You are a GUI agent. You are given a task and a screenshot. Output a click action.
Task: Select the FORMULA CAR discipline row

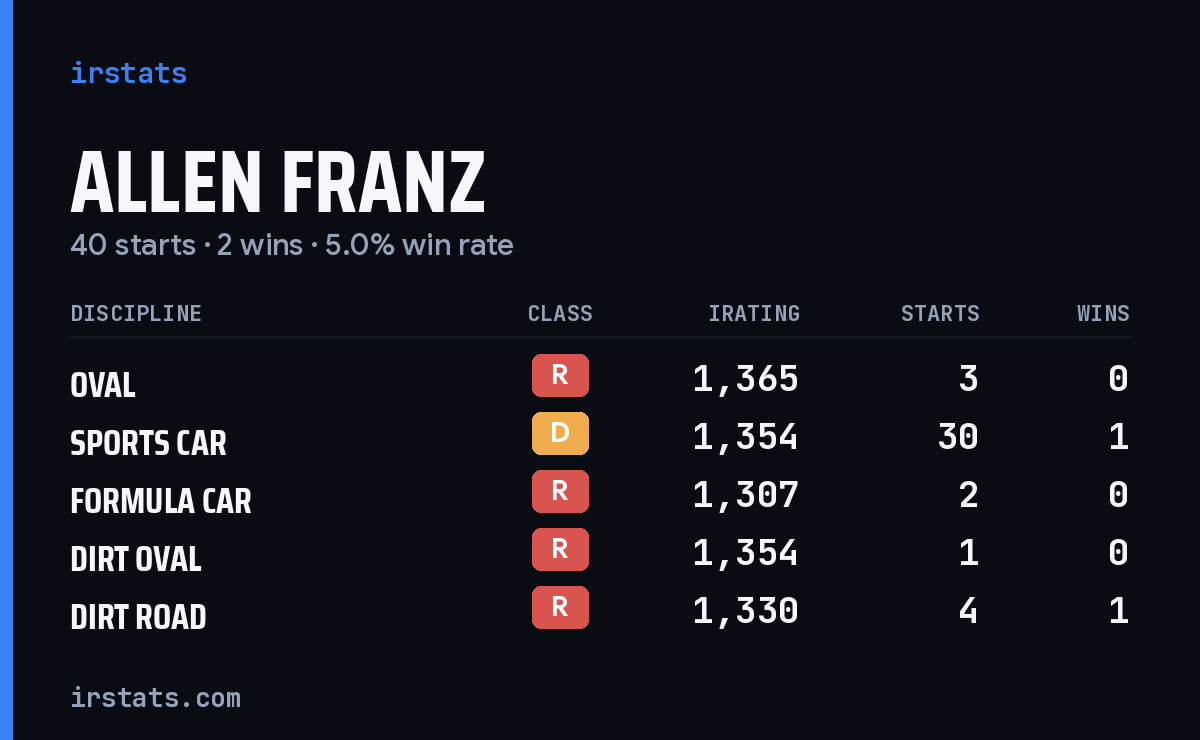(x=600, y=495)
